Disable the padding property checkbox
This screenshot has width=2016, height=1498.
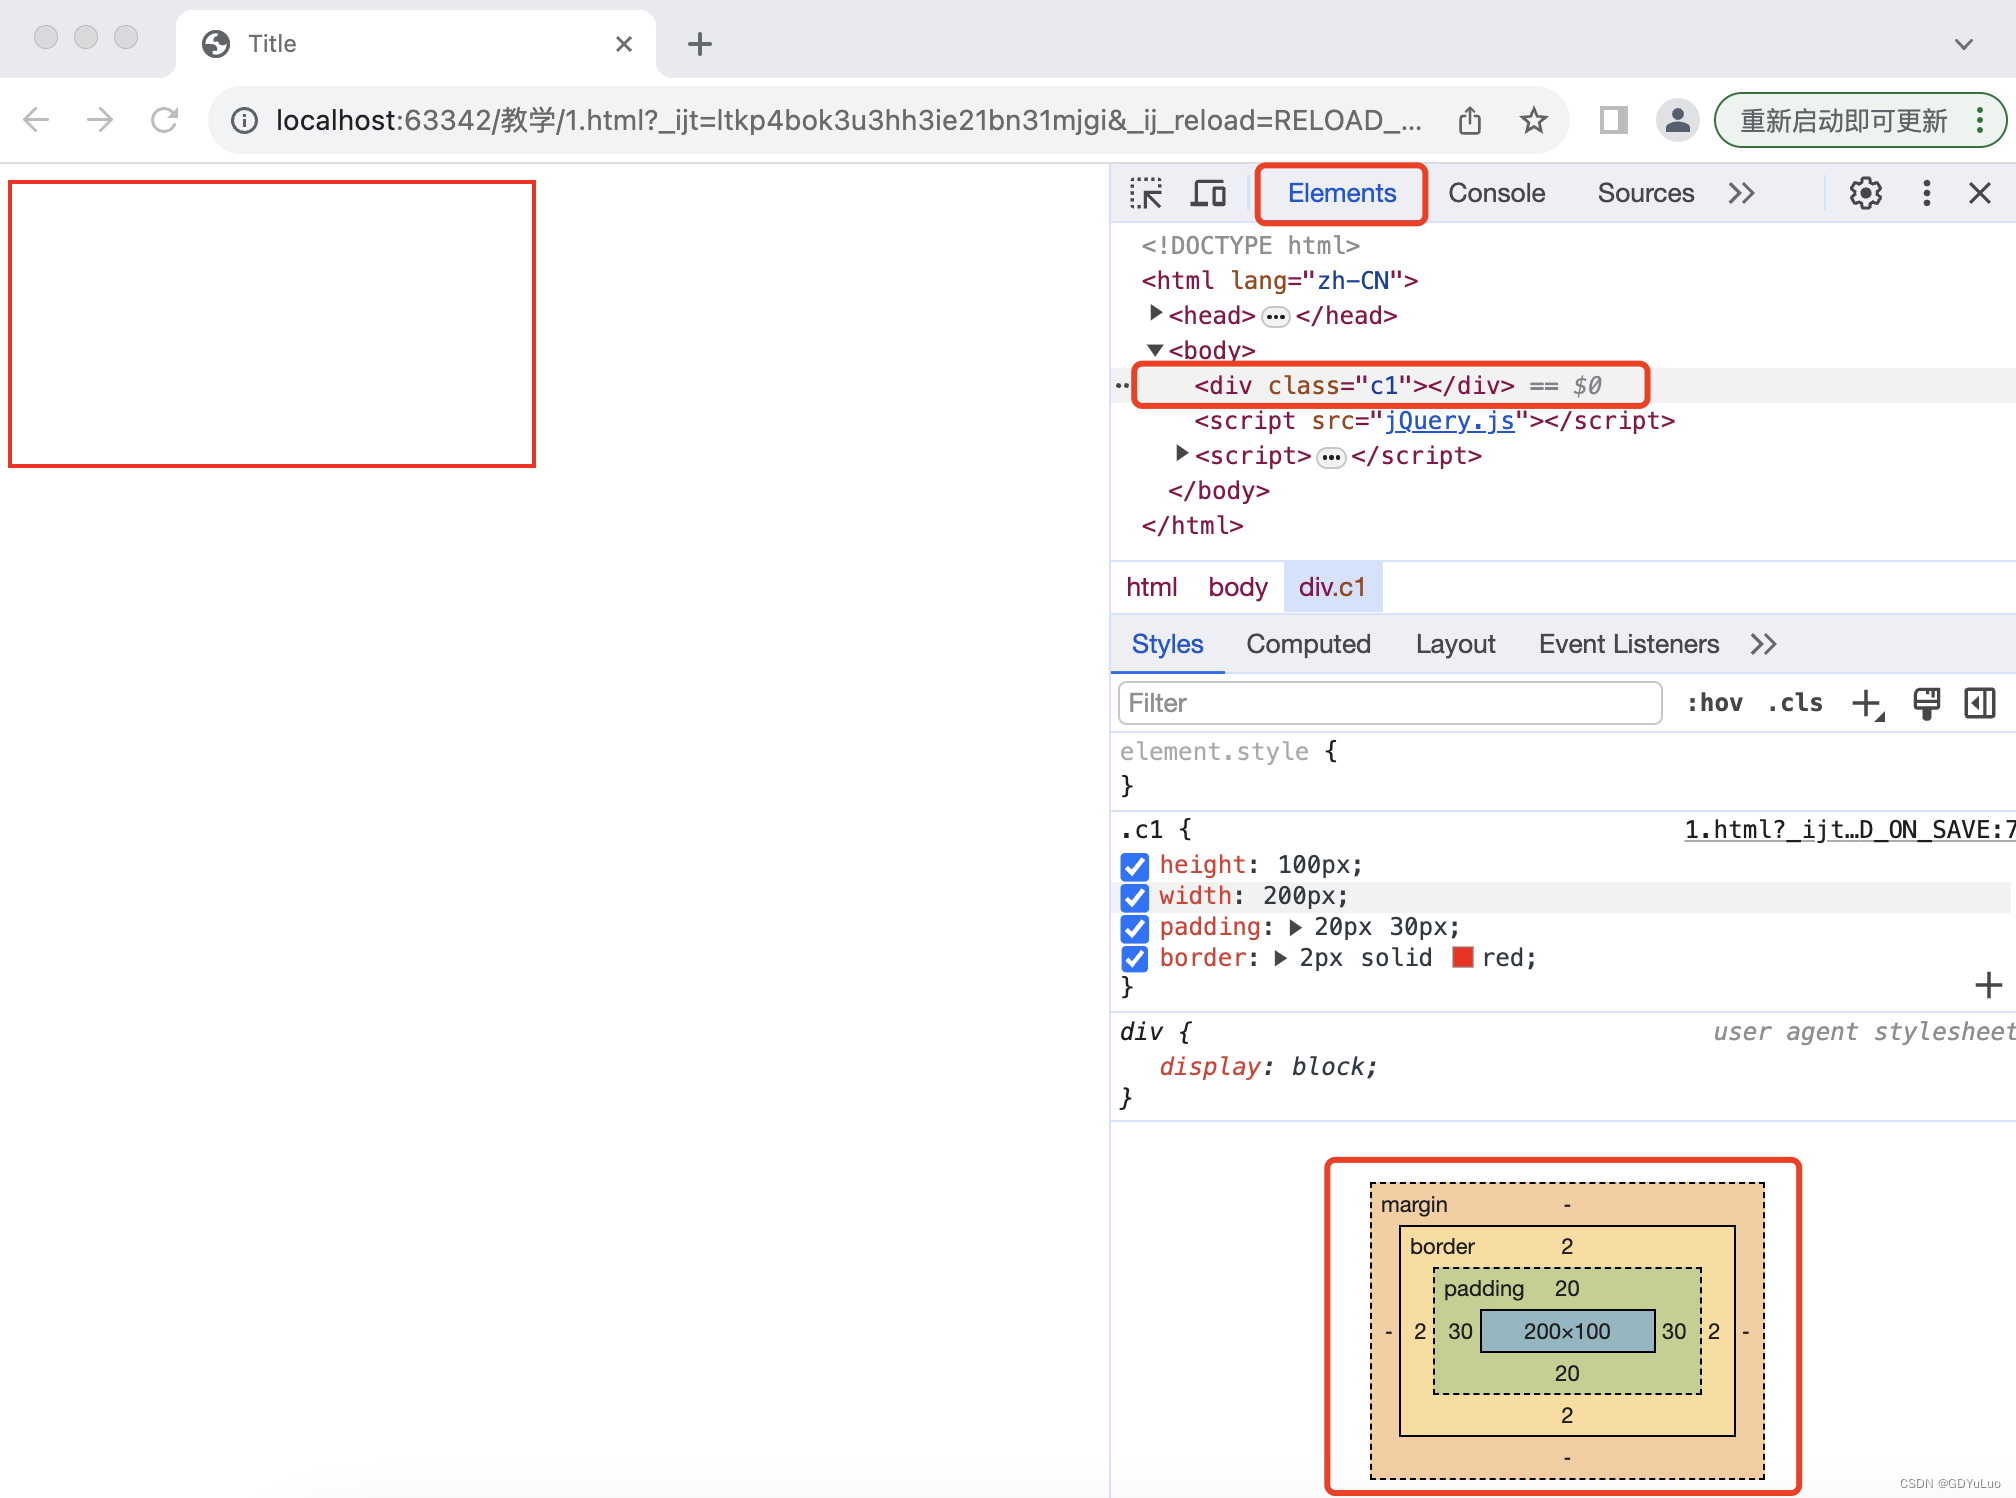[1134, 928]
